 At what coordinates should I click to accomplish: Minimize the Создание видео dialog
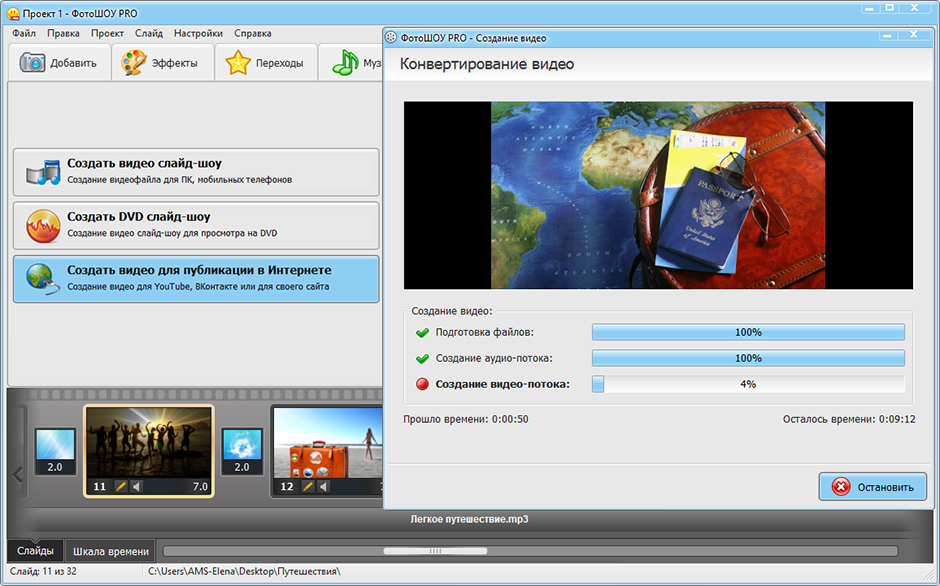[x=887, y=35]
